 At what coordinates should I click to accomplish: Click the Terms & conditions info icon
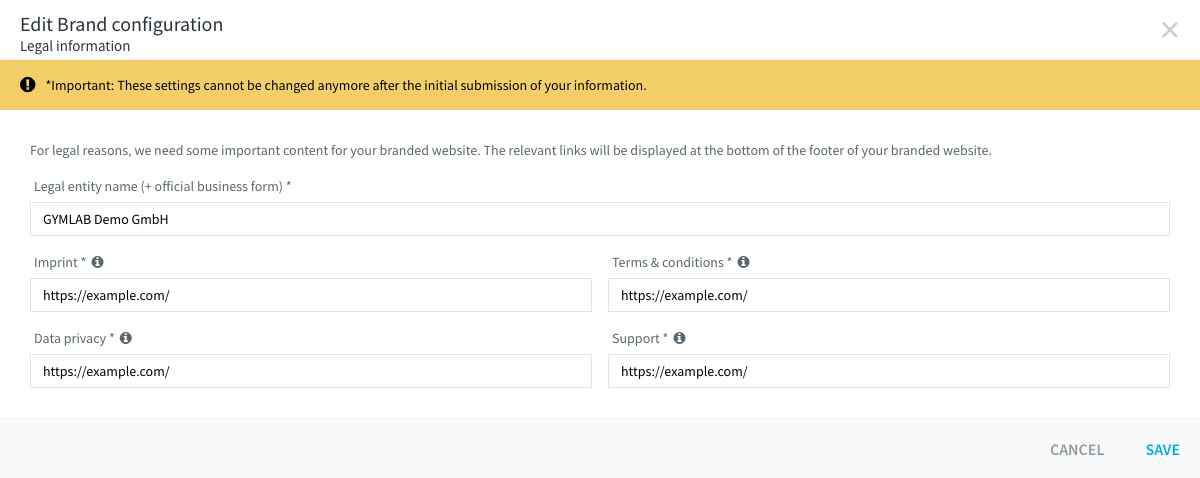tap(743, 262)
